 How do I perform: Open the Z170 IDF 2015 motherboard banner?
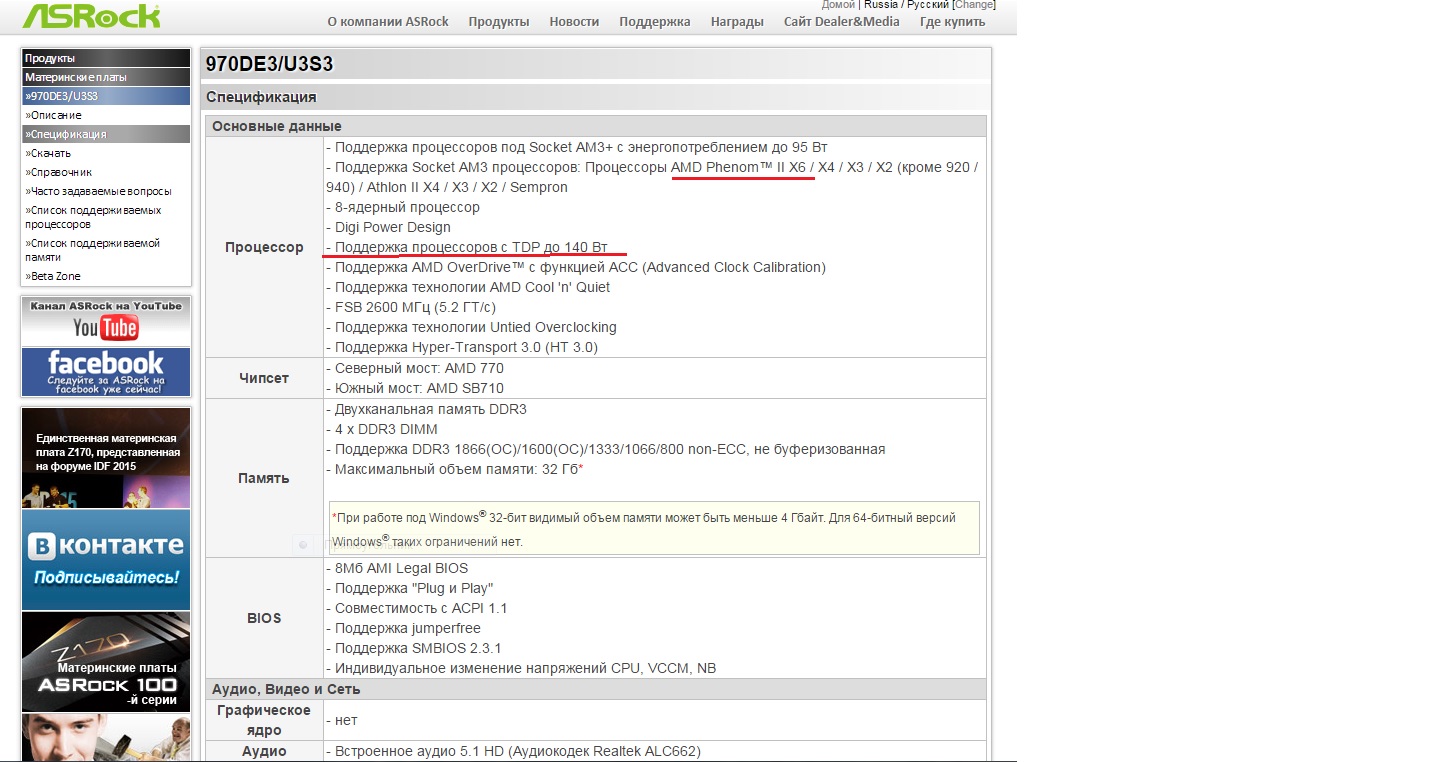pyautogui.click(x=106, y=458)
